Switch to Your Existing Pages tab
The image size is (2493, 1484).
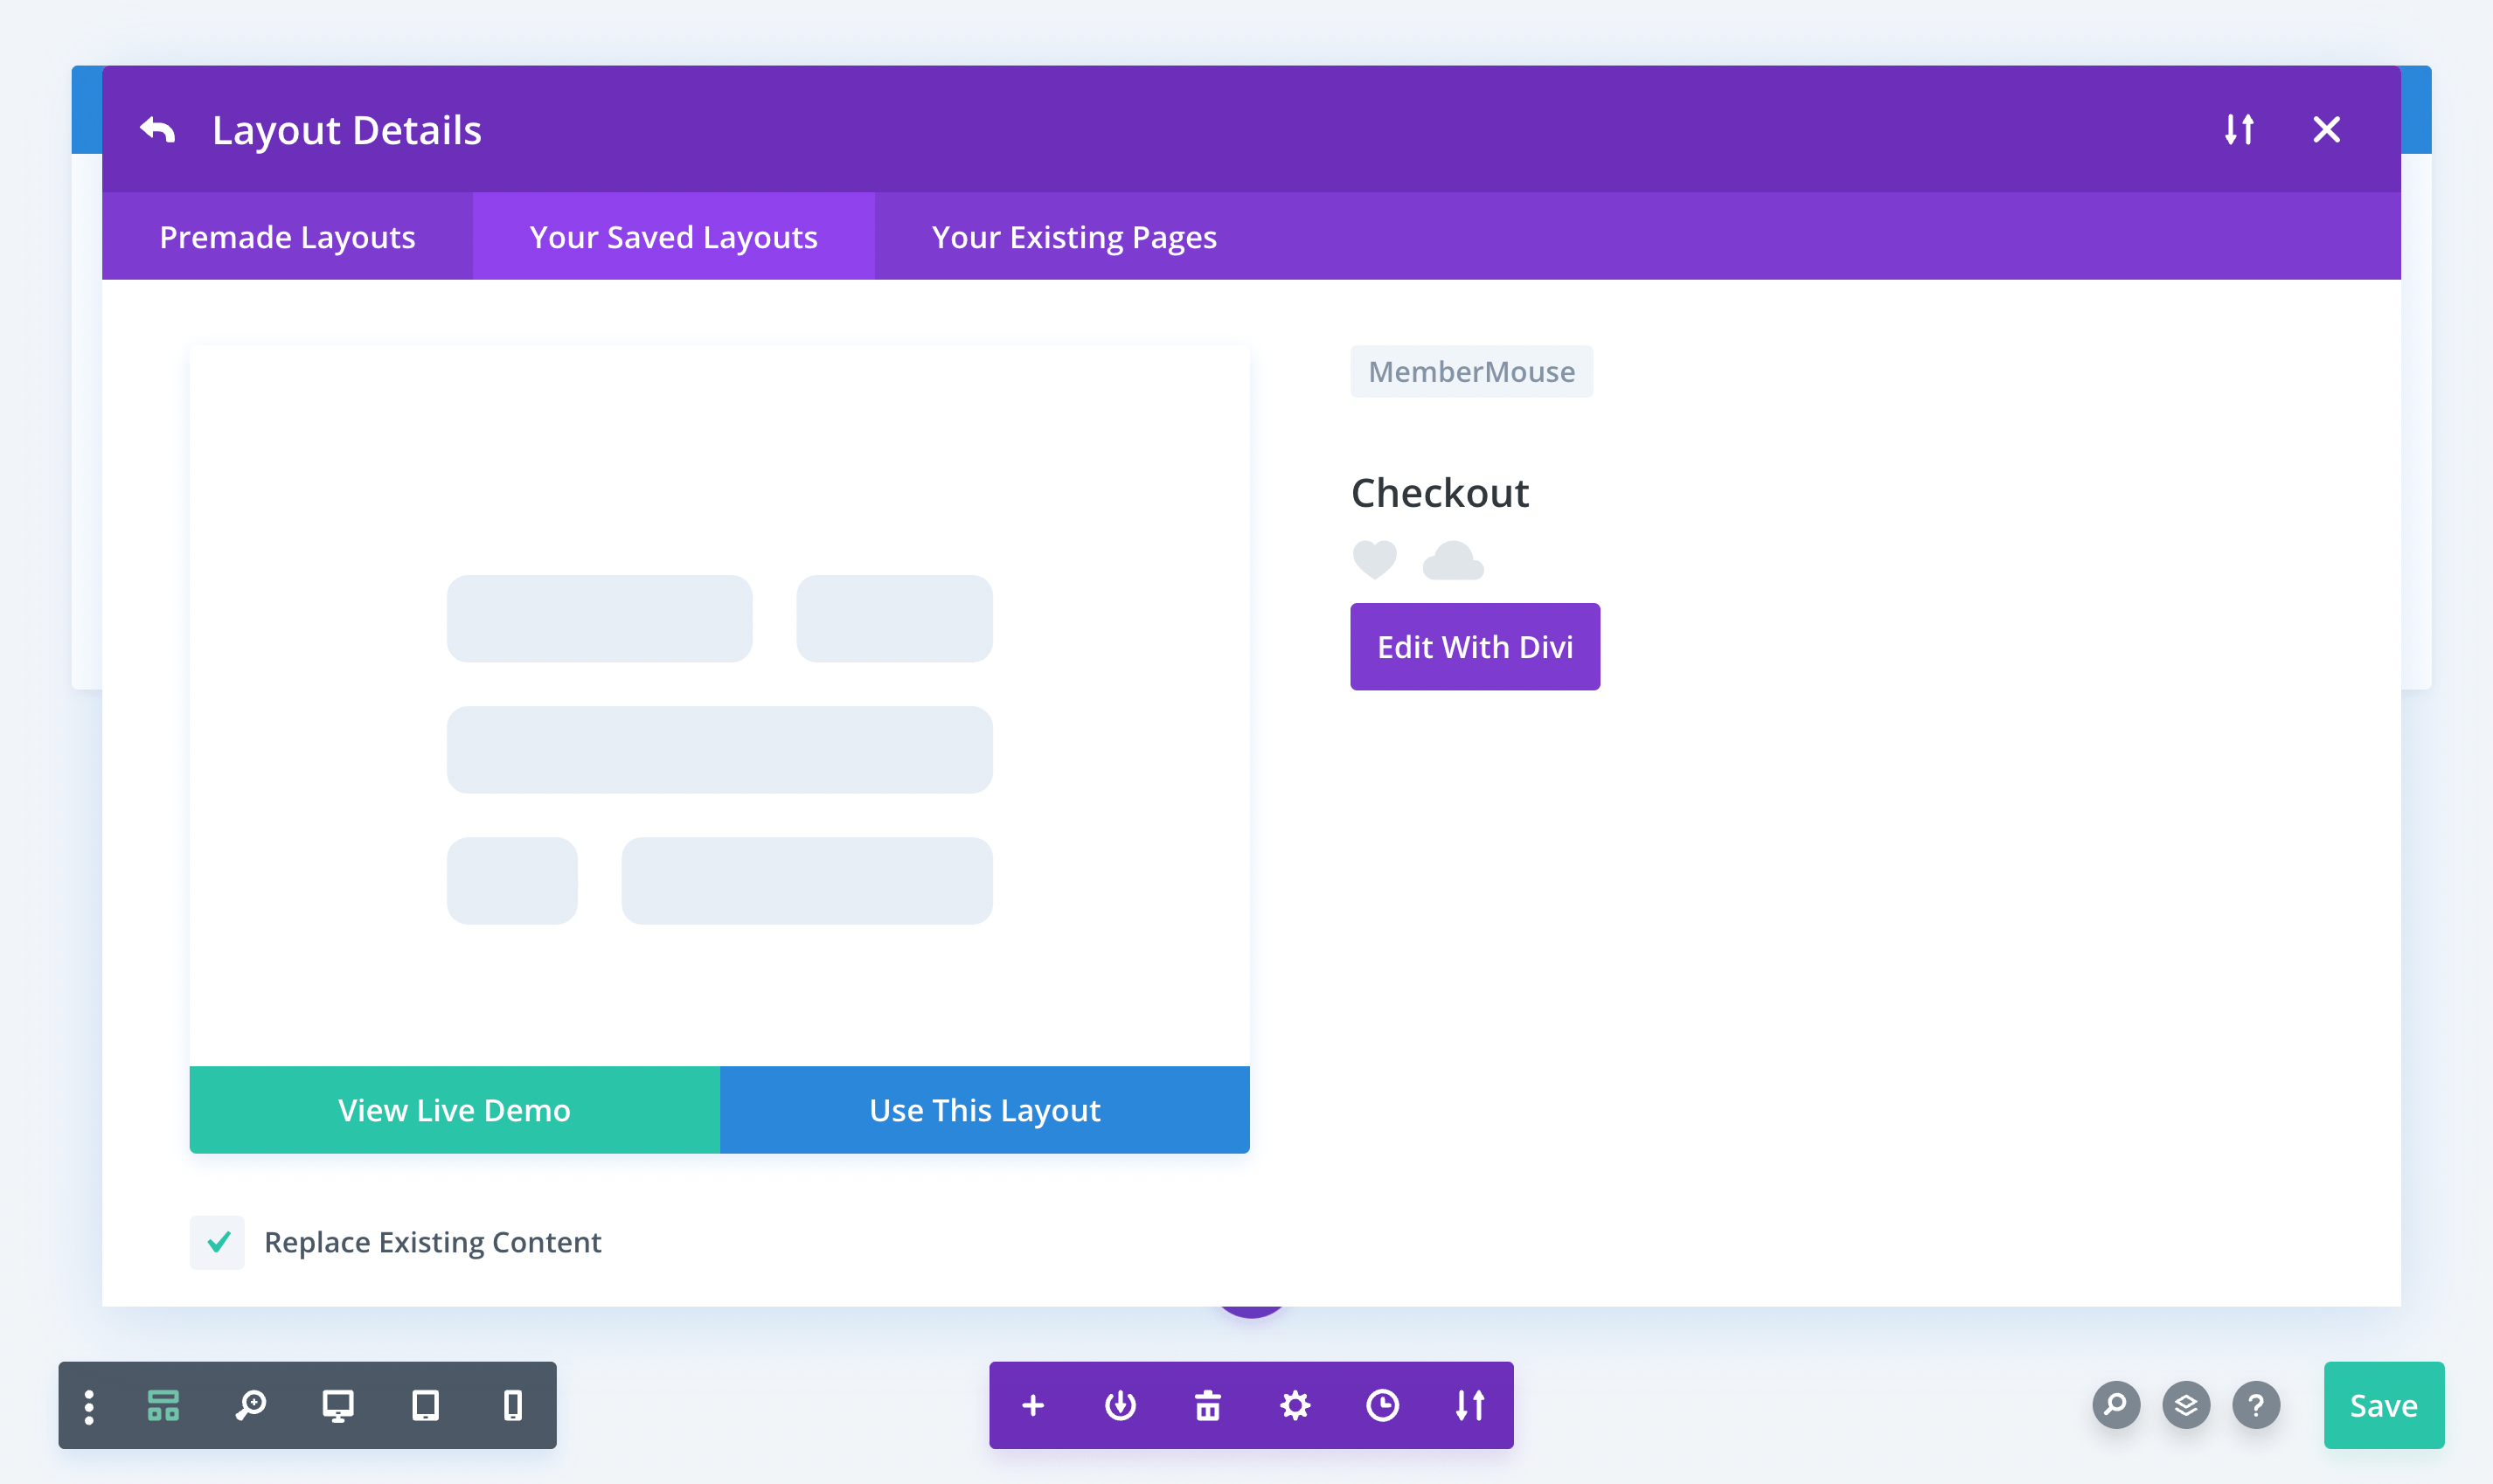[x=1074, y=237]
